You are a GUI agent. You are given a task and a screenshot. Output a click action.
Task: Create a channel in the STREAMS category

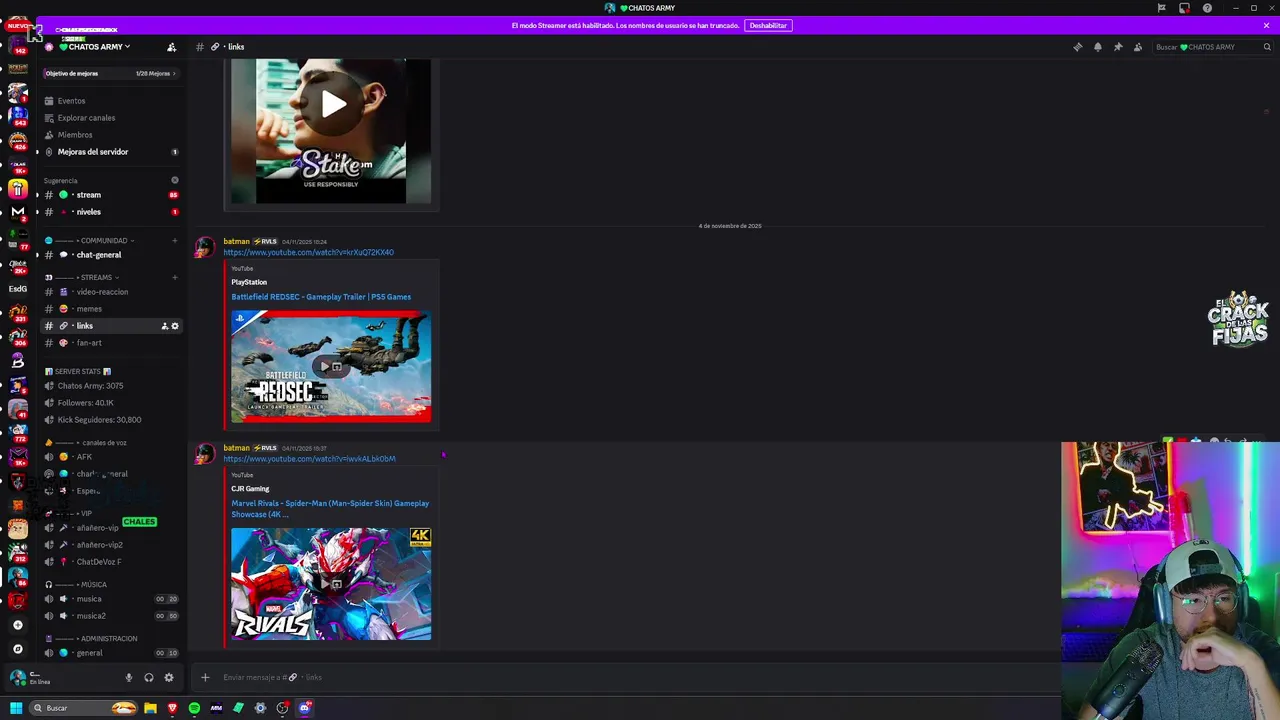(174, 277)
